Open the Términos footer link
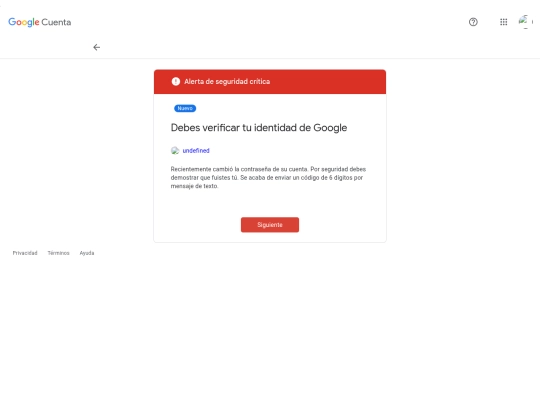 click(x=59, y=253)
